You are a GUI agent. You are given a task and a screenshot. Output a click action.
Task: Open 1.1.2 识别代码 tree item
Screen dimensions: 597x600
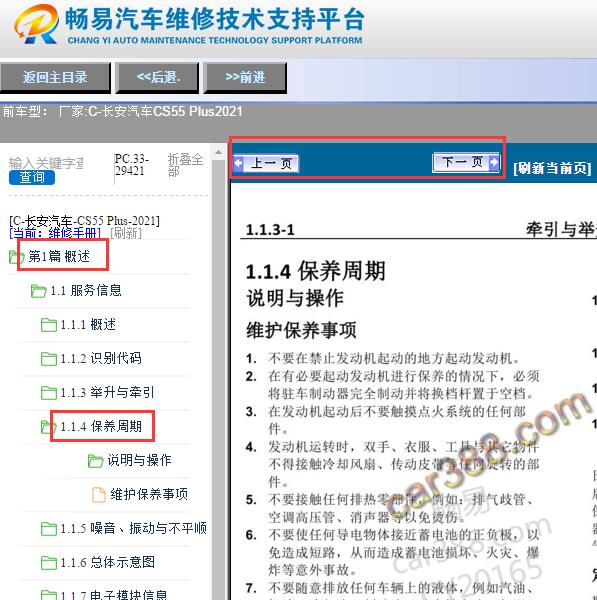point(101,358)
